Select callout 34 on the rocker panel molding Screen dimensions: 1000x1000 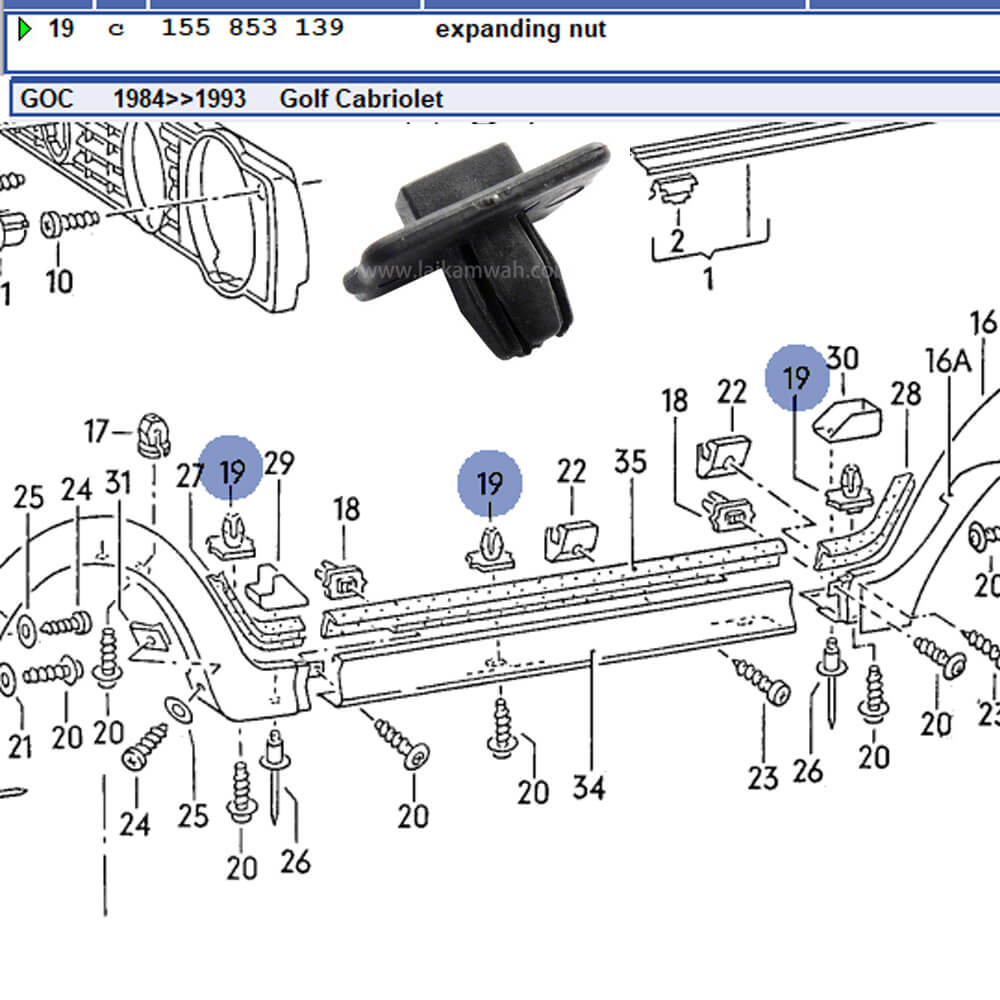point(588,789)
